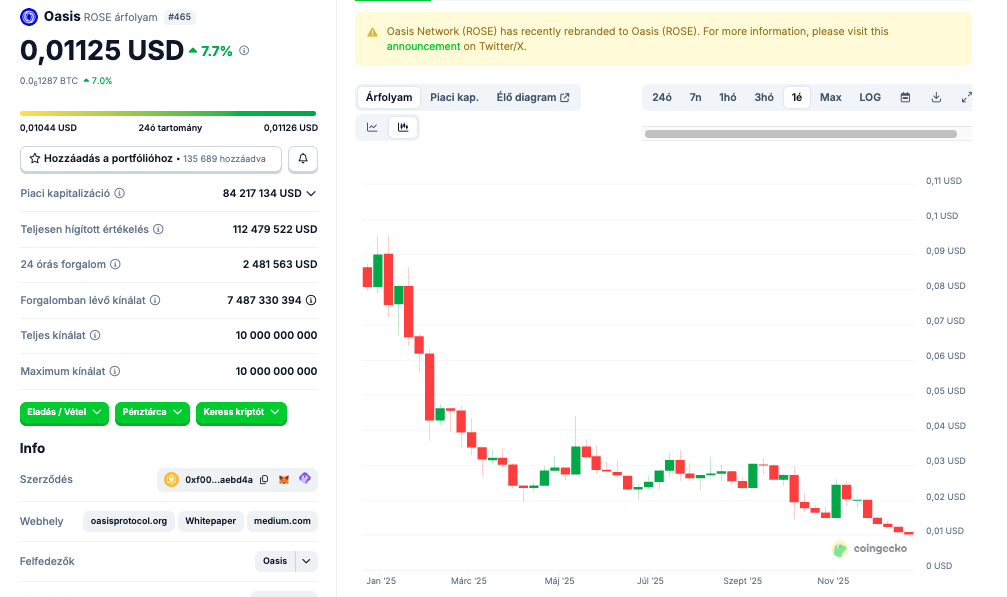Click the horizontal scrollbar under the time ranges
Screen dimensions: 1007x597
[x=800, y=133]
